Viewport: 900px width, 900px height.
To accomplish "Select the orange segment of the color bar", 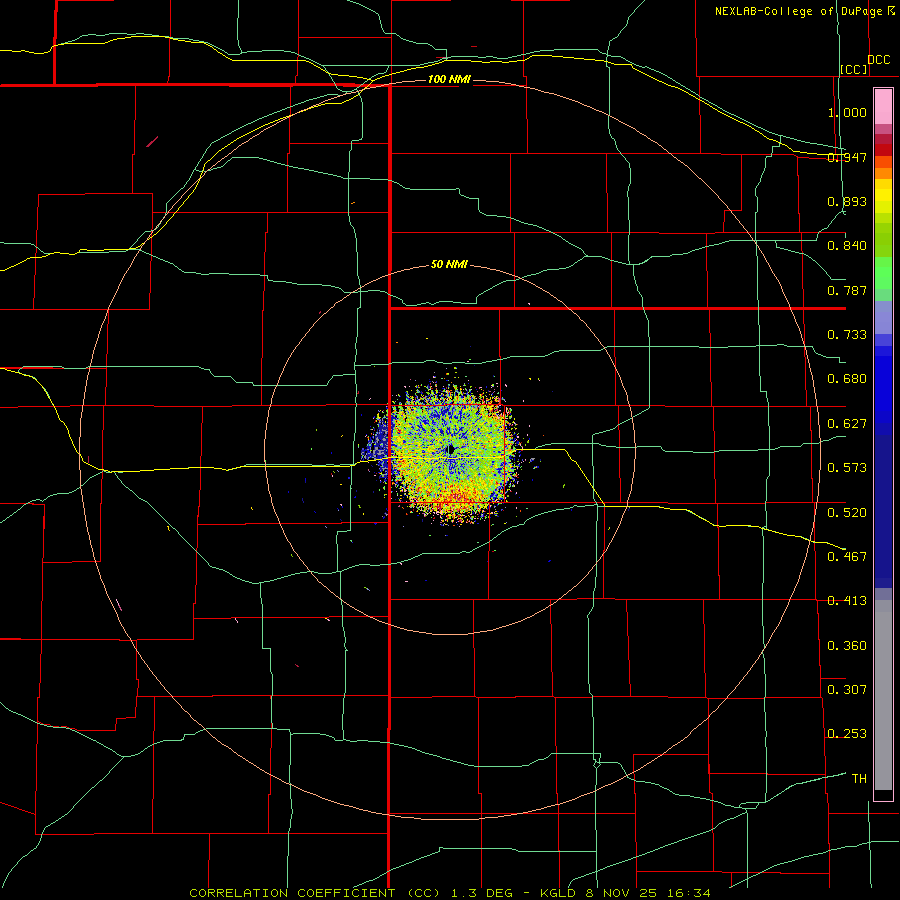I will click(883, 168).
